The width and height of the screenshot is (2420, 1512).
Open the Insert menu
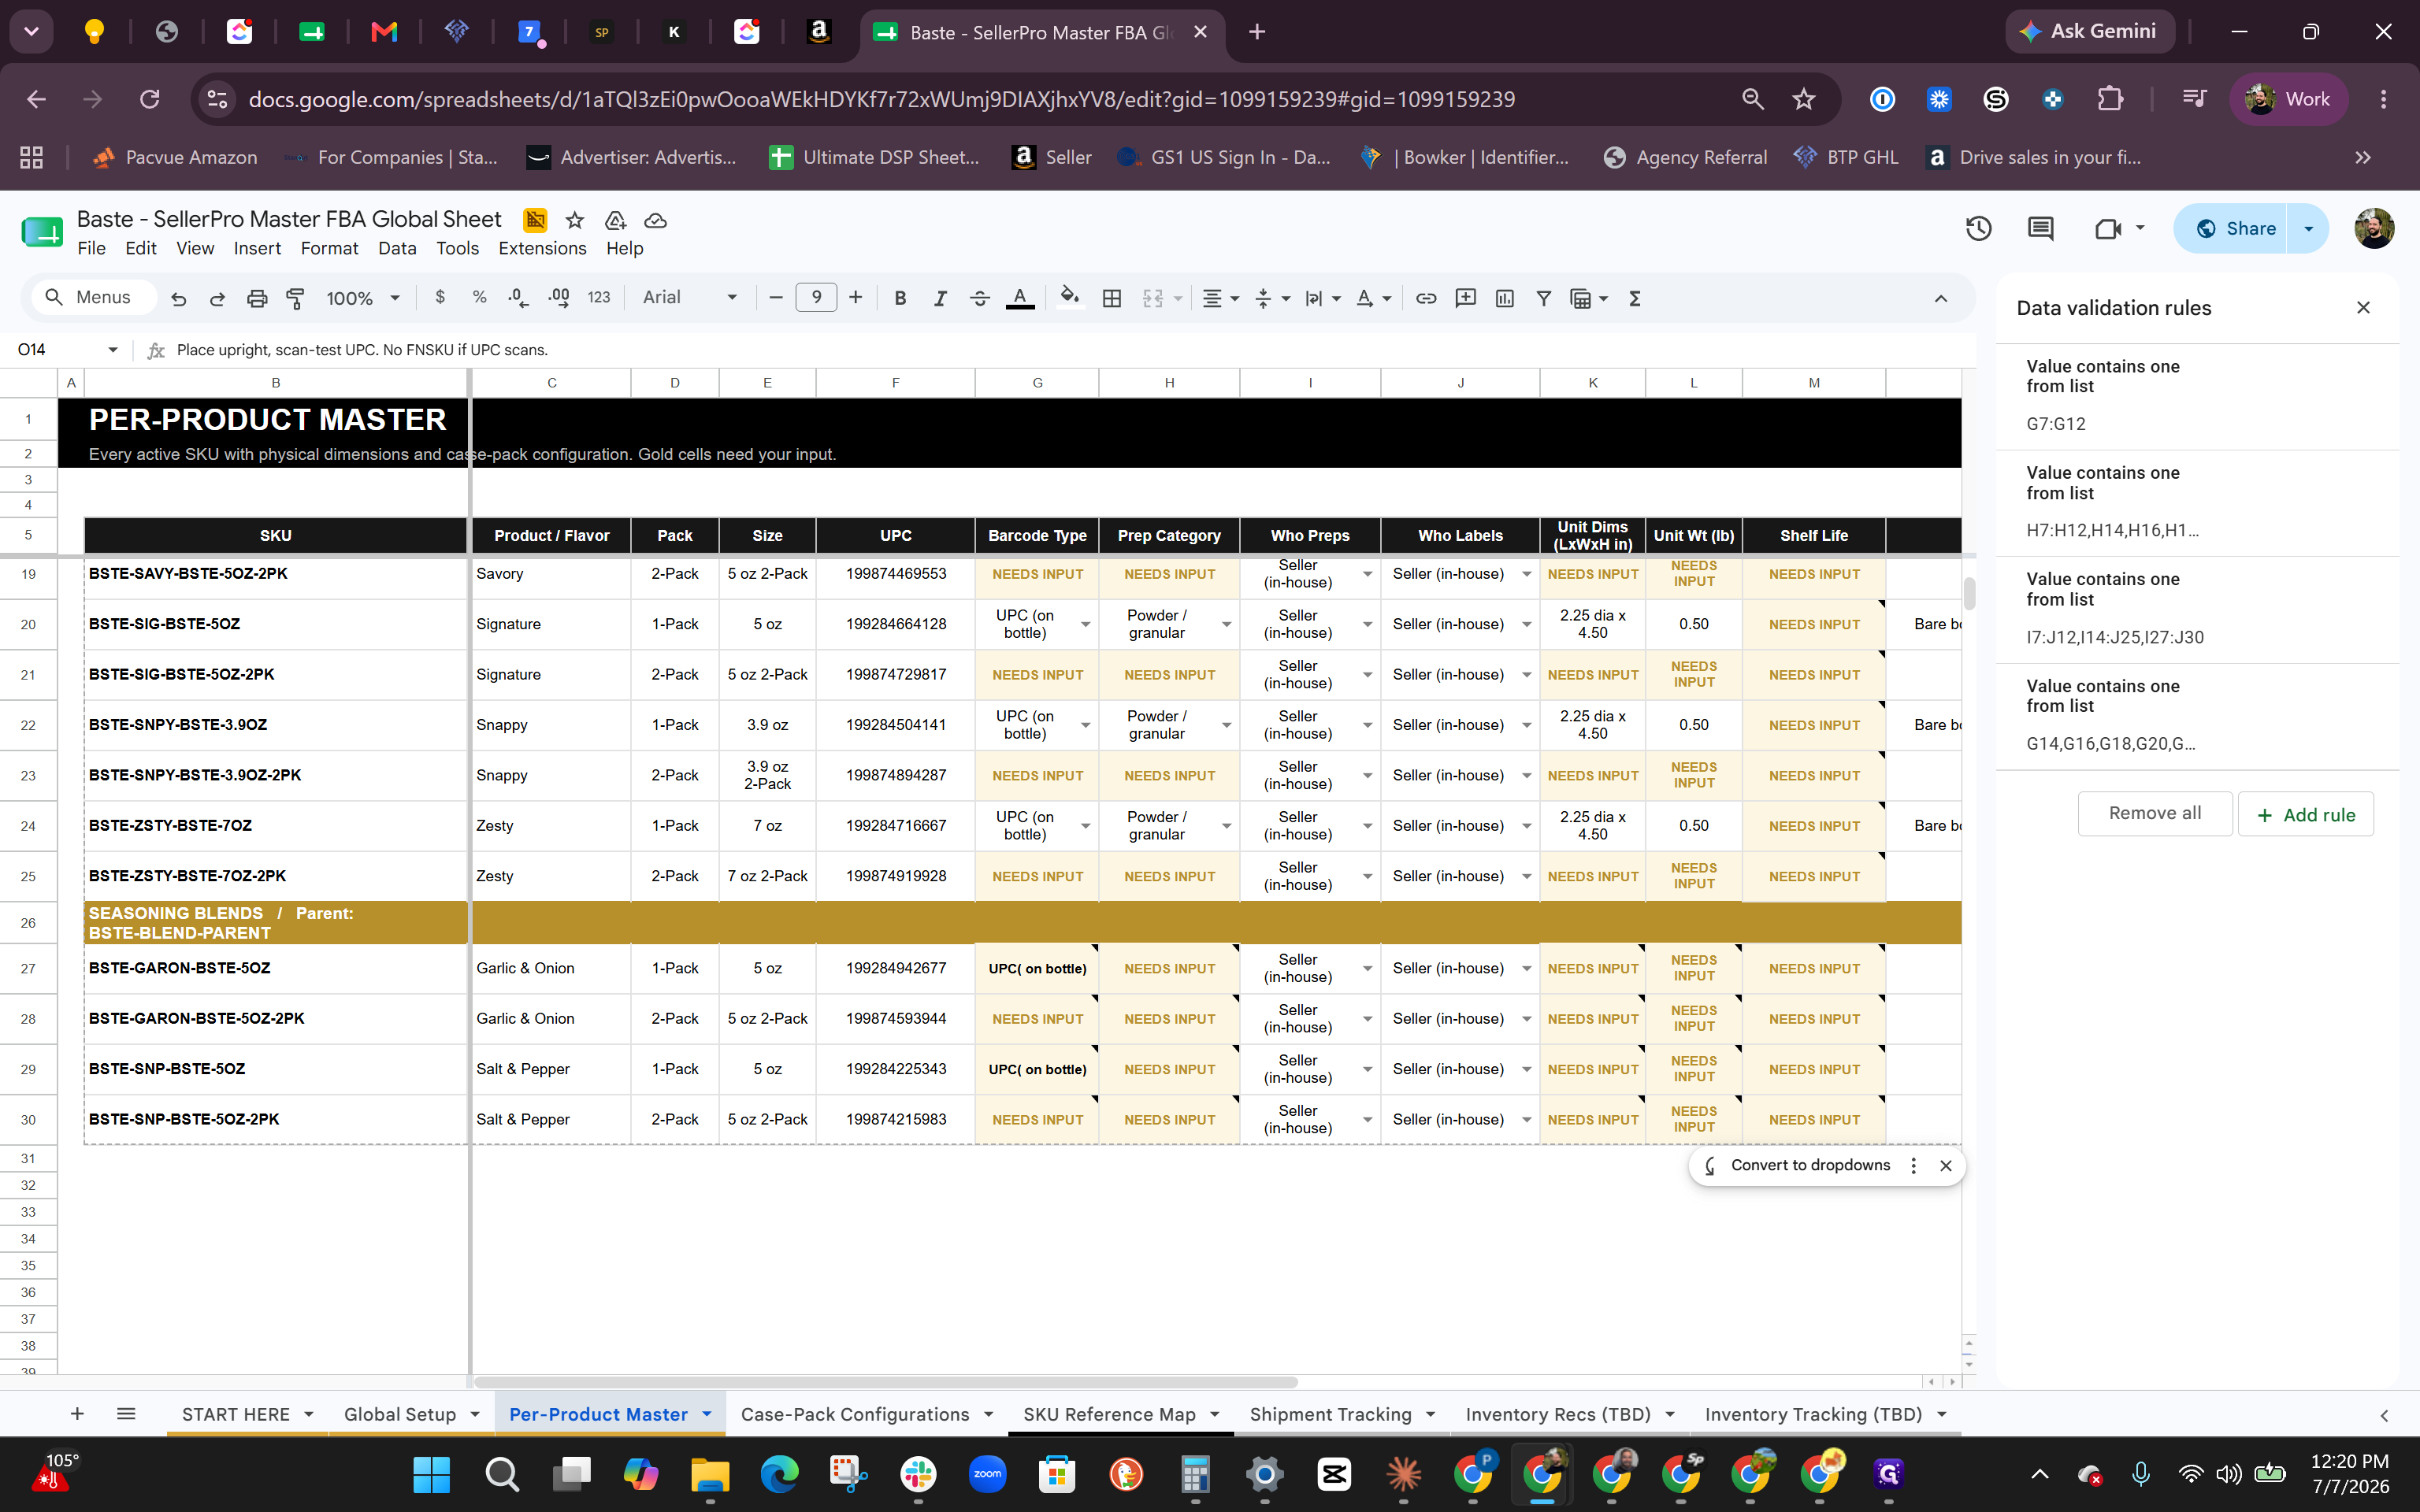coord(257,249)
